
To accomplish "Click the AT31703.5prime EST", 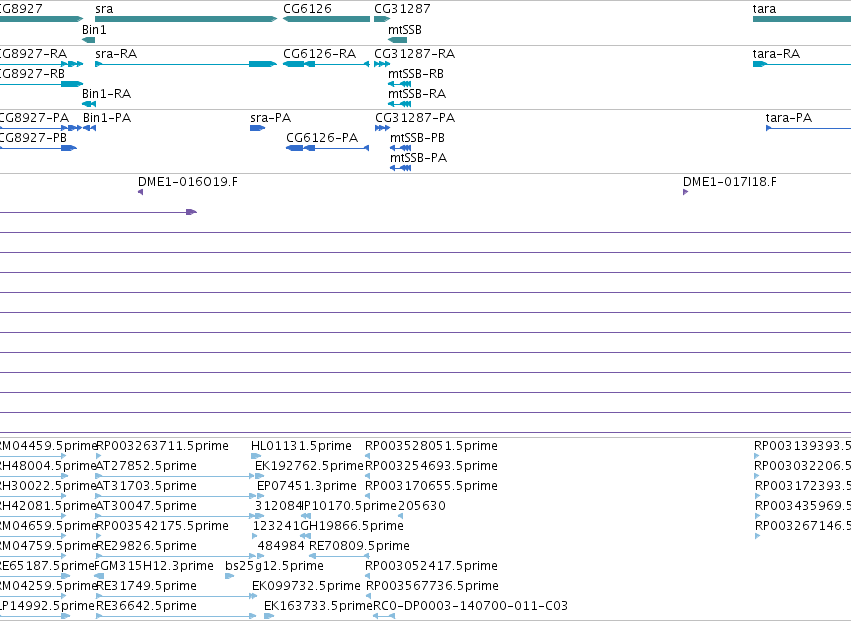I will 176,496.
